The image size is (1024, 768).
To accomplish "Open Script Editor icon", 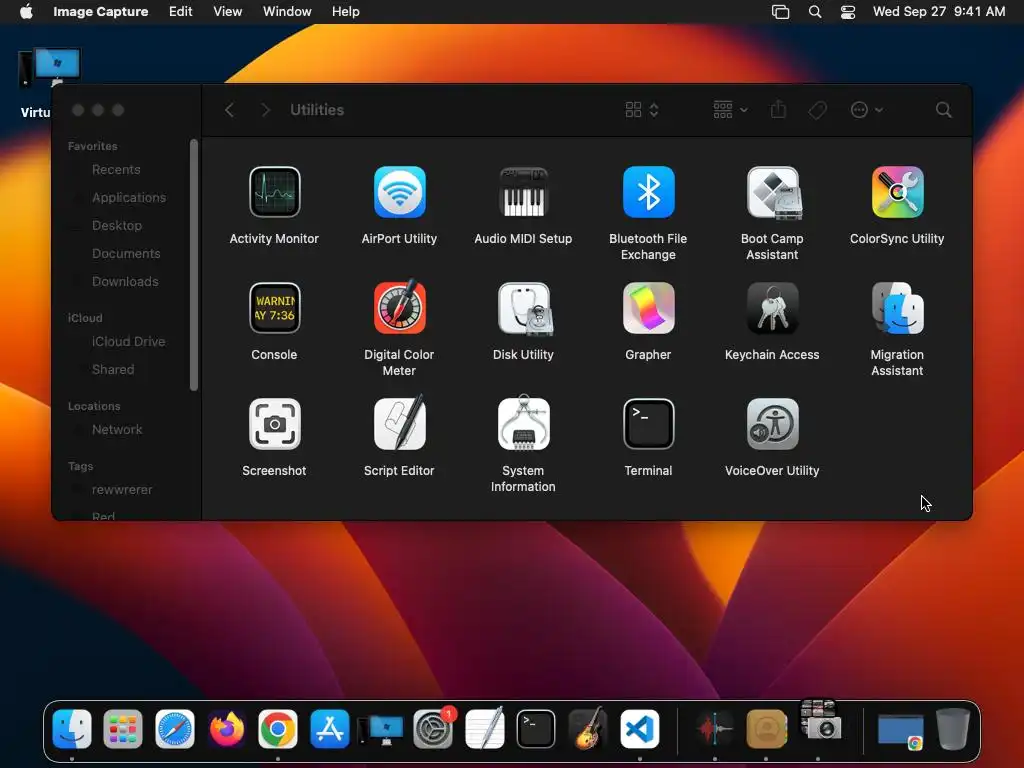I will pos(399,423).
